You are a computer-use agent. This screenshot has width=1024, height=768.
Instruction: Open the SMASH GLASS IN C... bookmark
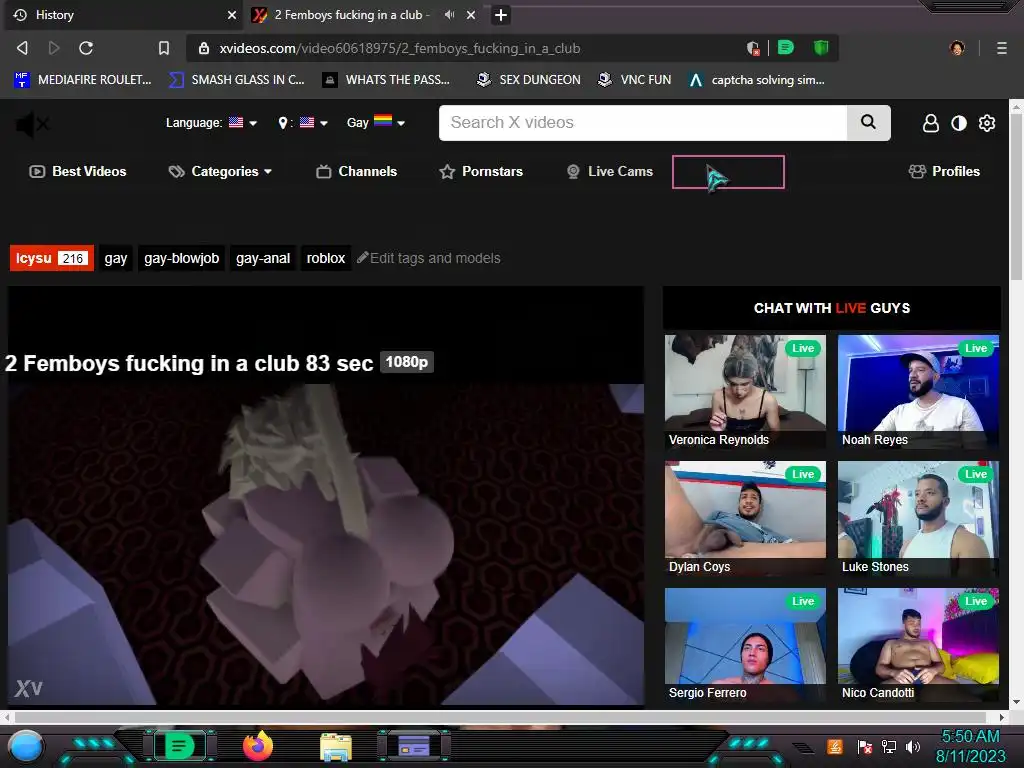[237, 80]
